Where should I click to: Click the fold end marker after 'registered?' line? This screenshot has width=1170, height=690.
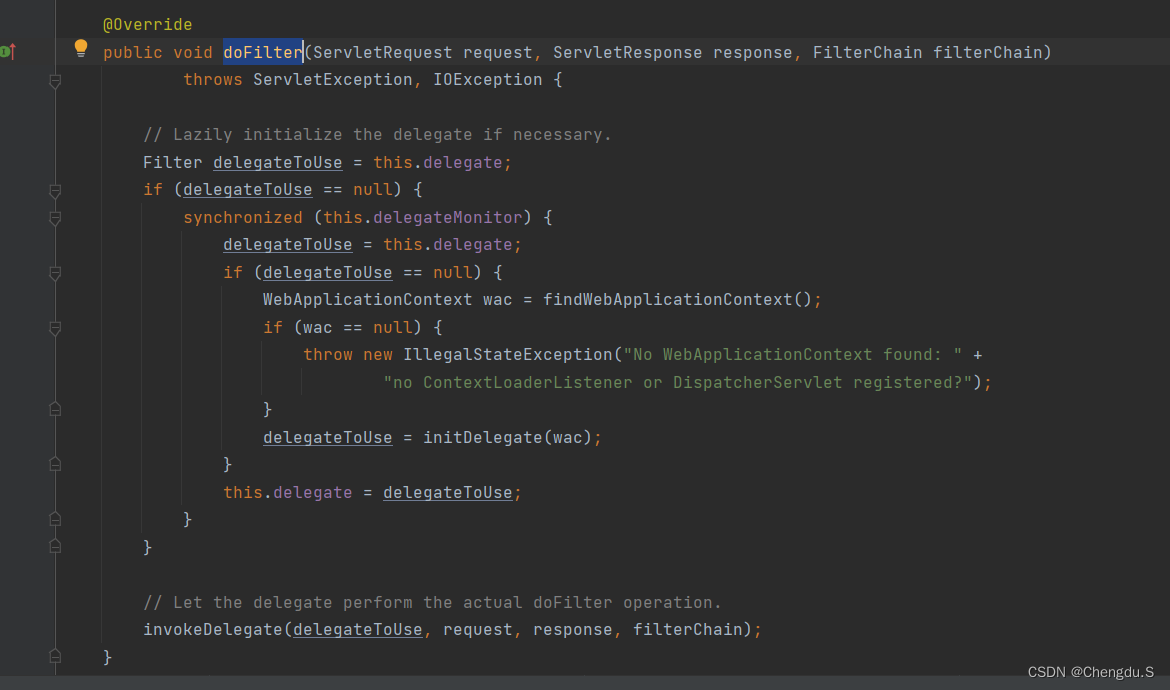55,409
